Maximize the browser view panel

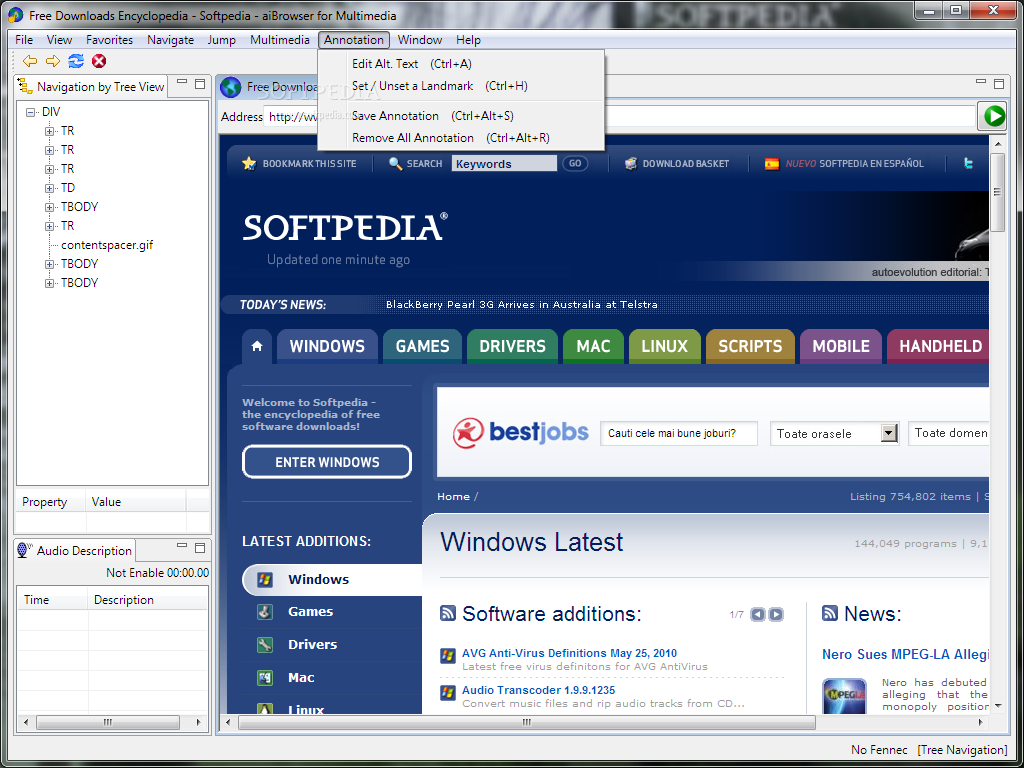click(x=999, y=84)
